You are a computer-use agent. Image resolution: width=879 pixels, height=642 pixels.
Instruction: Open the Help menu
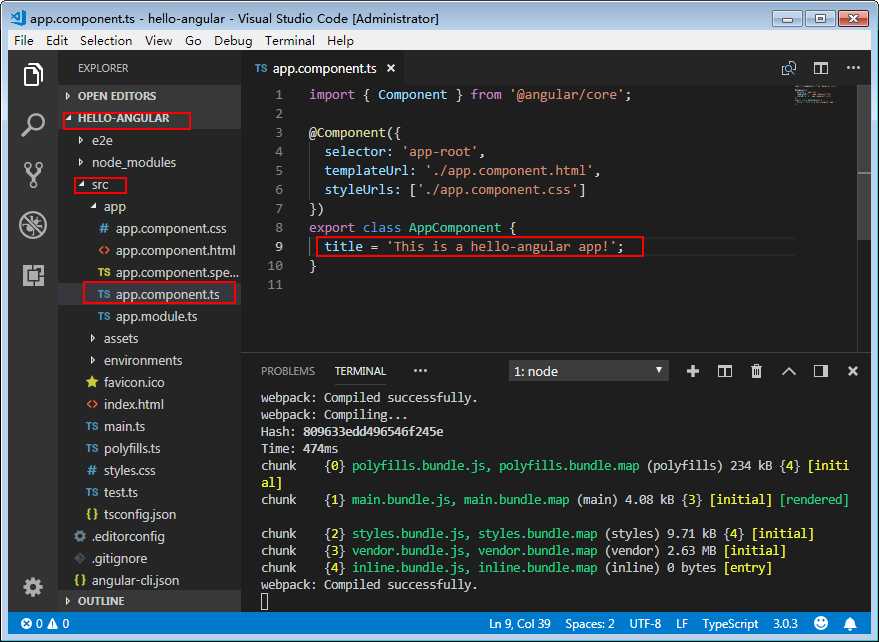(340, 41)
